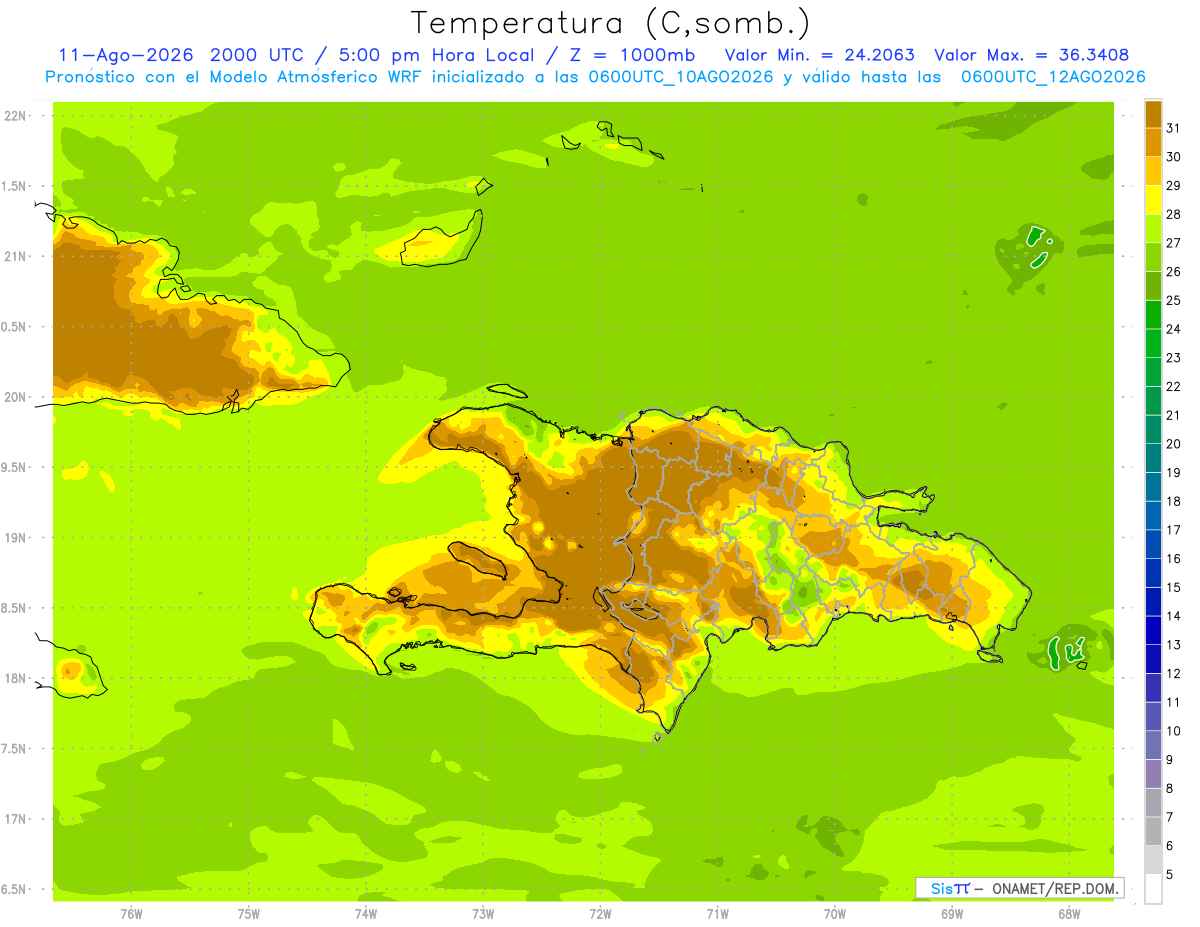Viewport: 1200px width, 927px height.
Task: Click legend value 5
Action: click(1169, 874)
